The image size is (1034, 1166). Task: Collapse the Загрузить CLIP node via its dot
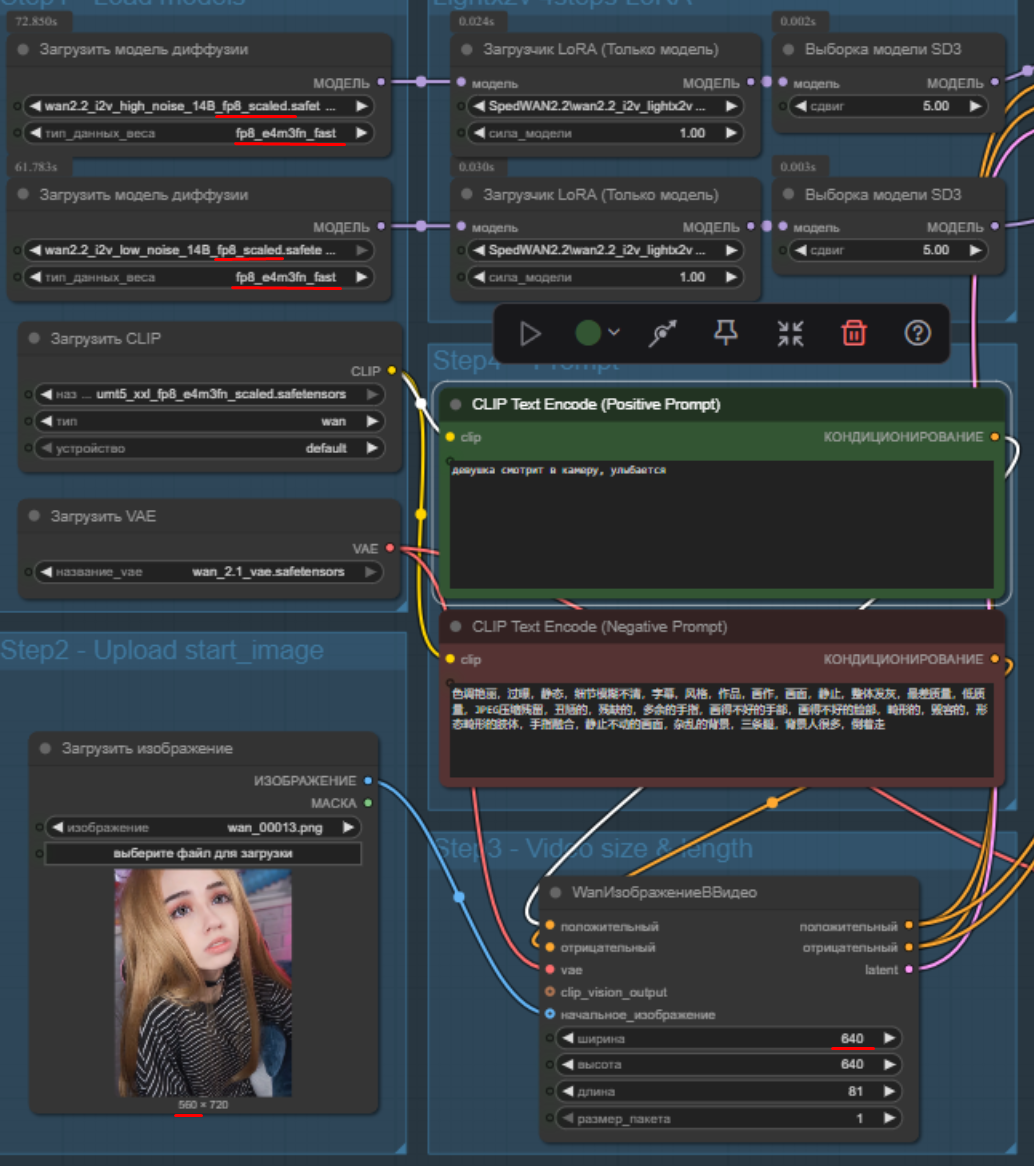click(33, 338)
